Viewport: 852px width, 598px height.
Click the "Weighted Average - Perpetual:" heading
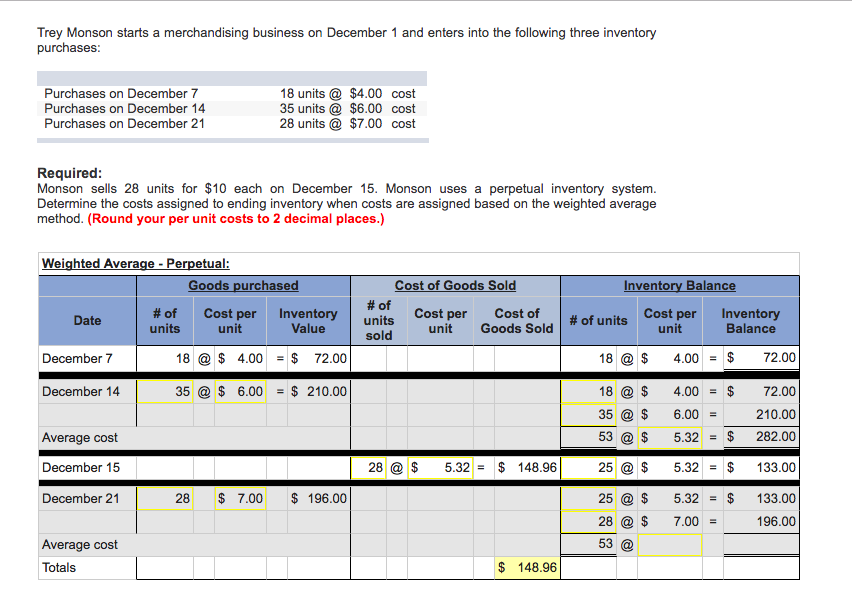pyautogui.click(x=136, y=263)
